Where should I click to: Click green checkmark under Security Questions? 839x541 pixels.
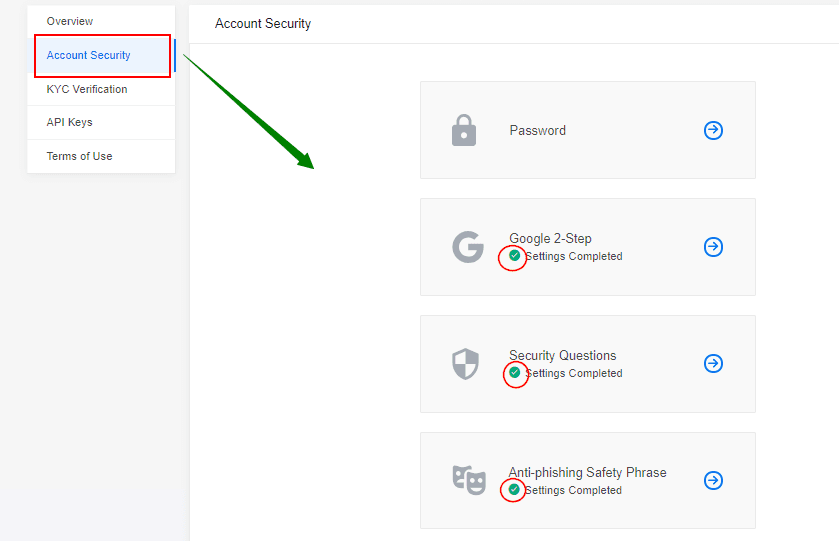click(x=515, y=372)
